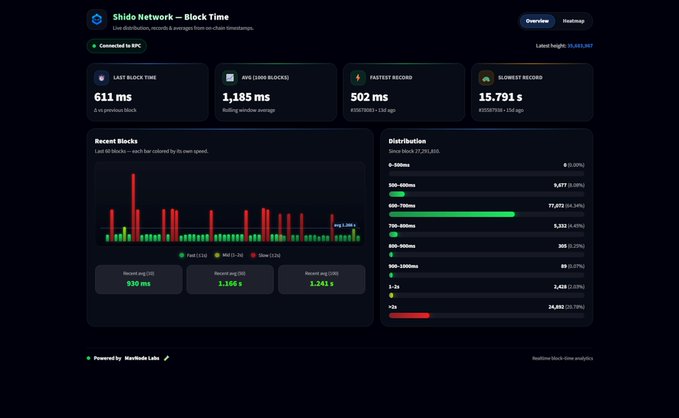Click the '5,332' count in 700–800ms row
This screenshot has width=679, height=418.
tap(560, 226)
